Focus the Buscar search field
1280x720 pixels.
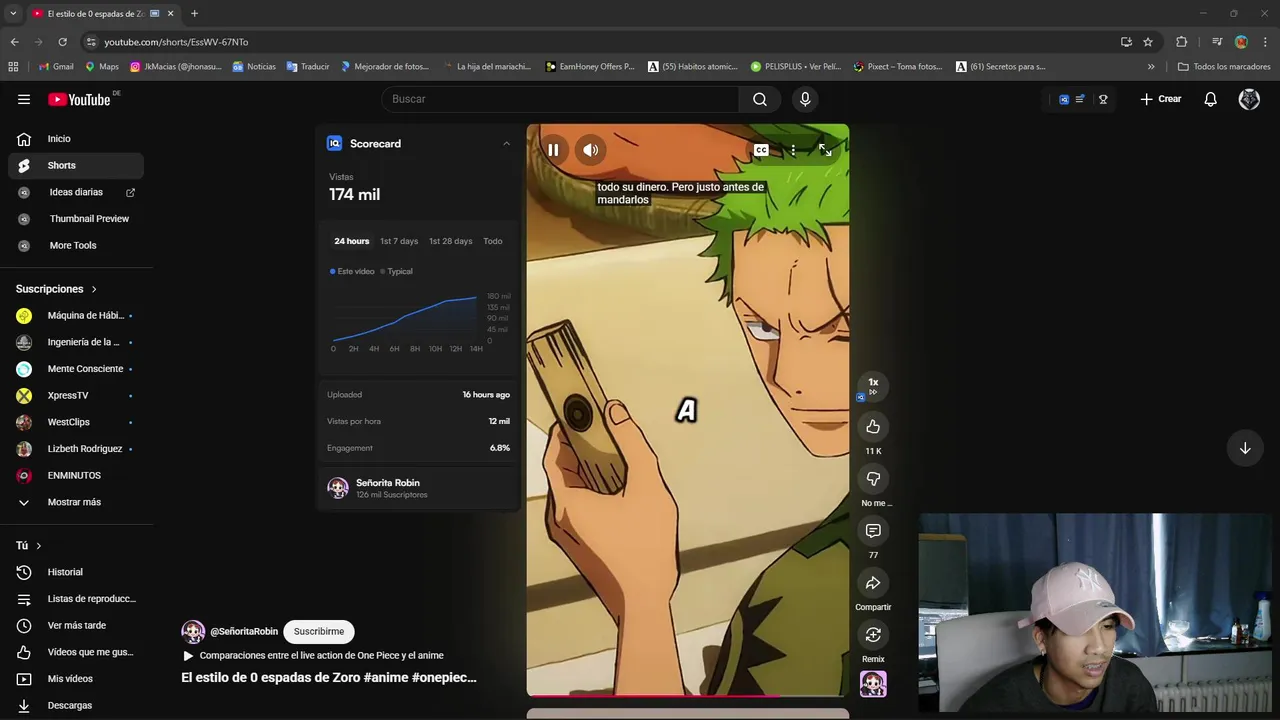point(560,99)
